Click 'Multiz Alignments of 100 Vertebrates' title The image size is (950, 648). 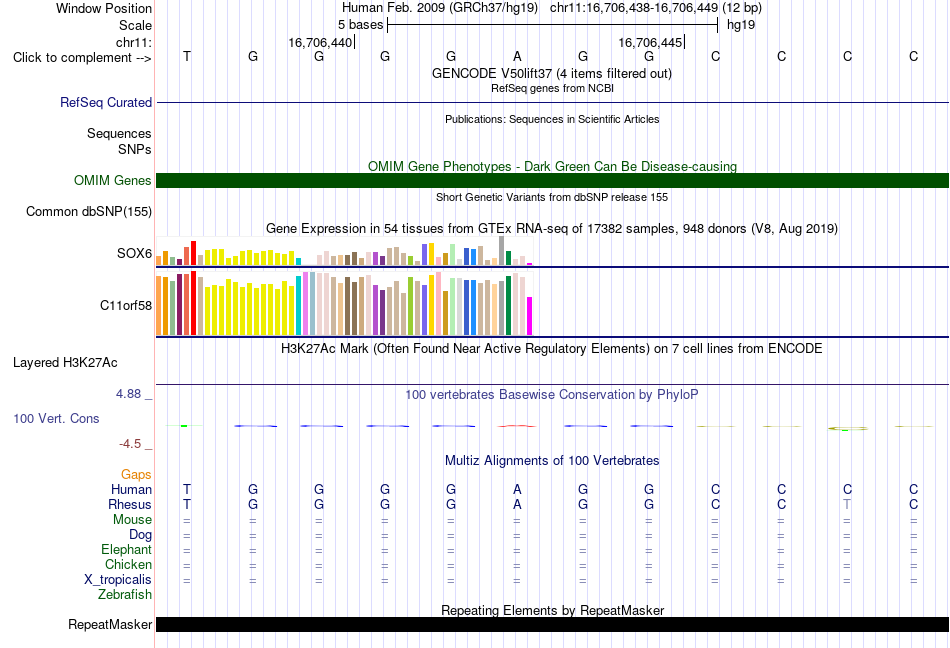[552, 461]
